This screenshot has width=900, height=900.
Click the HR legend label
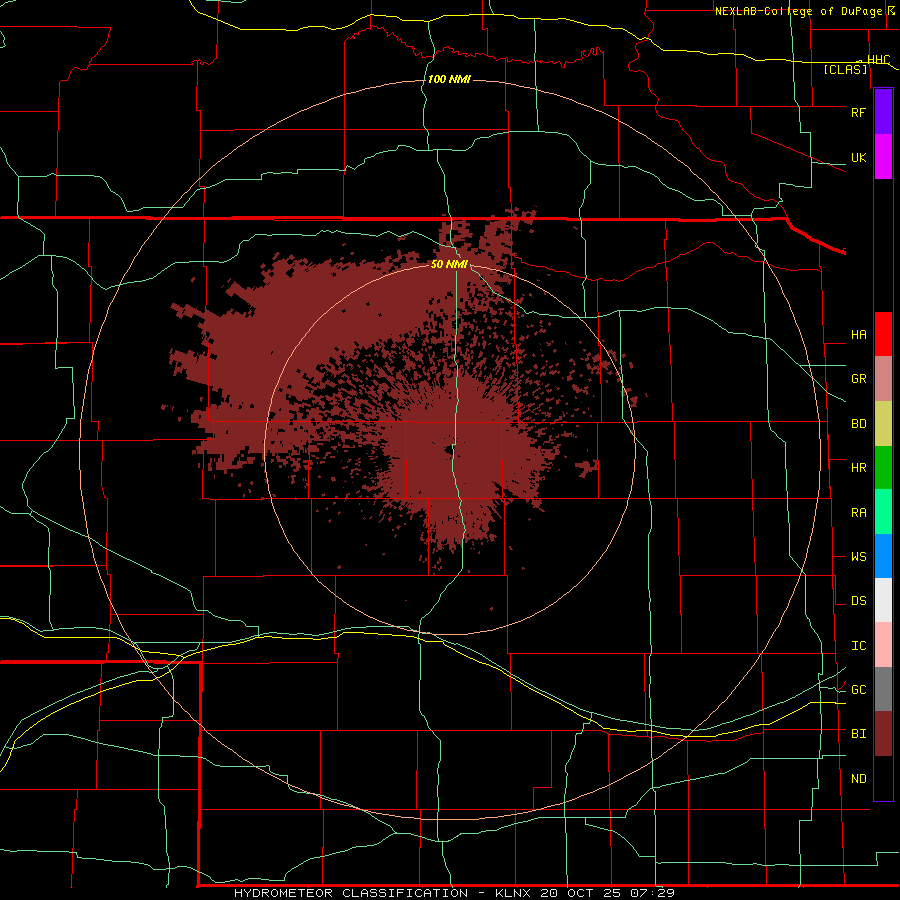tap(858, 468)
